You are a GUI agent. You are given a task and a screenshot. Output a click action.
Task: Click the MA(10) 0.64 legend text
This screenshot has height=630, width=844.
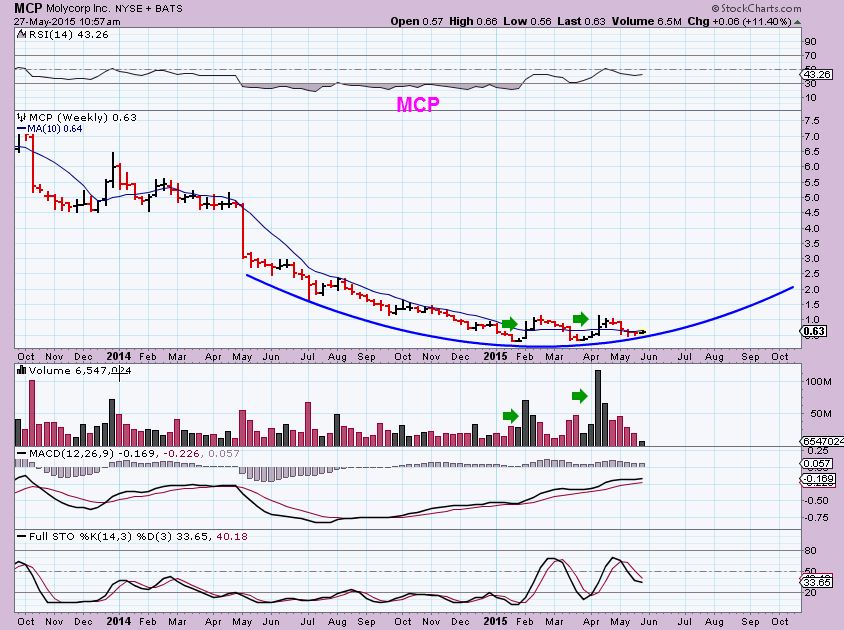click(x=55, y=129)
